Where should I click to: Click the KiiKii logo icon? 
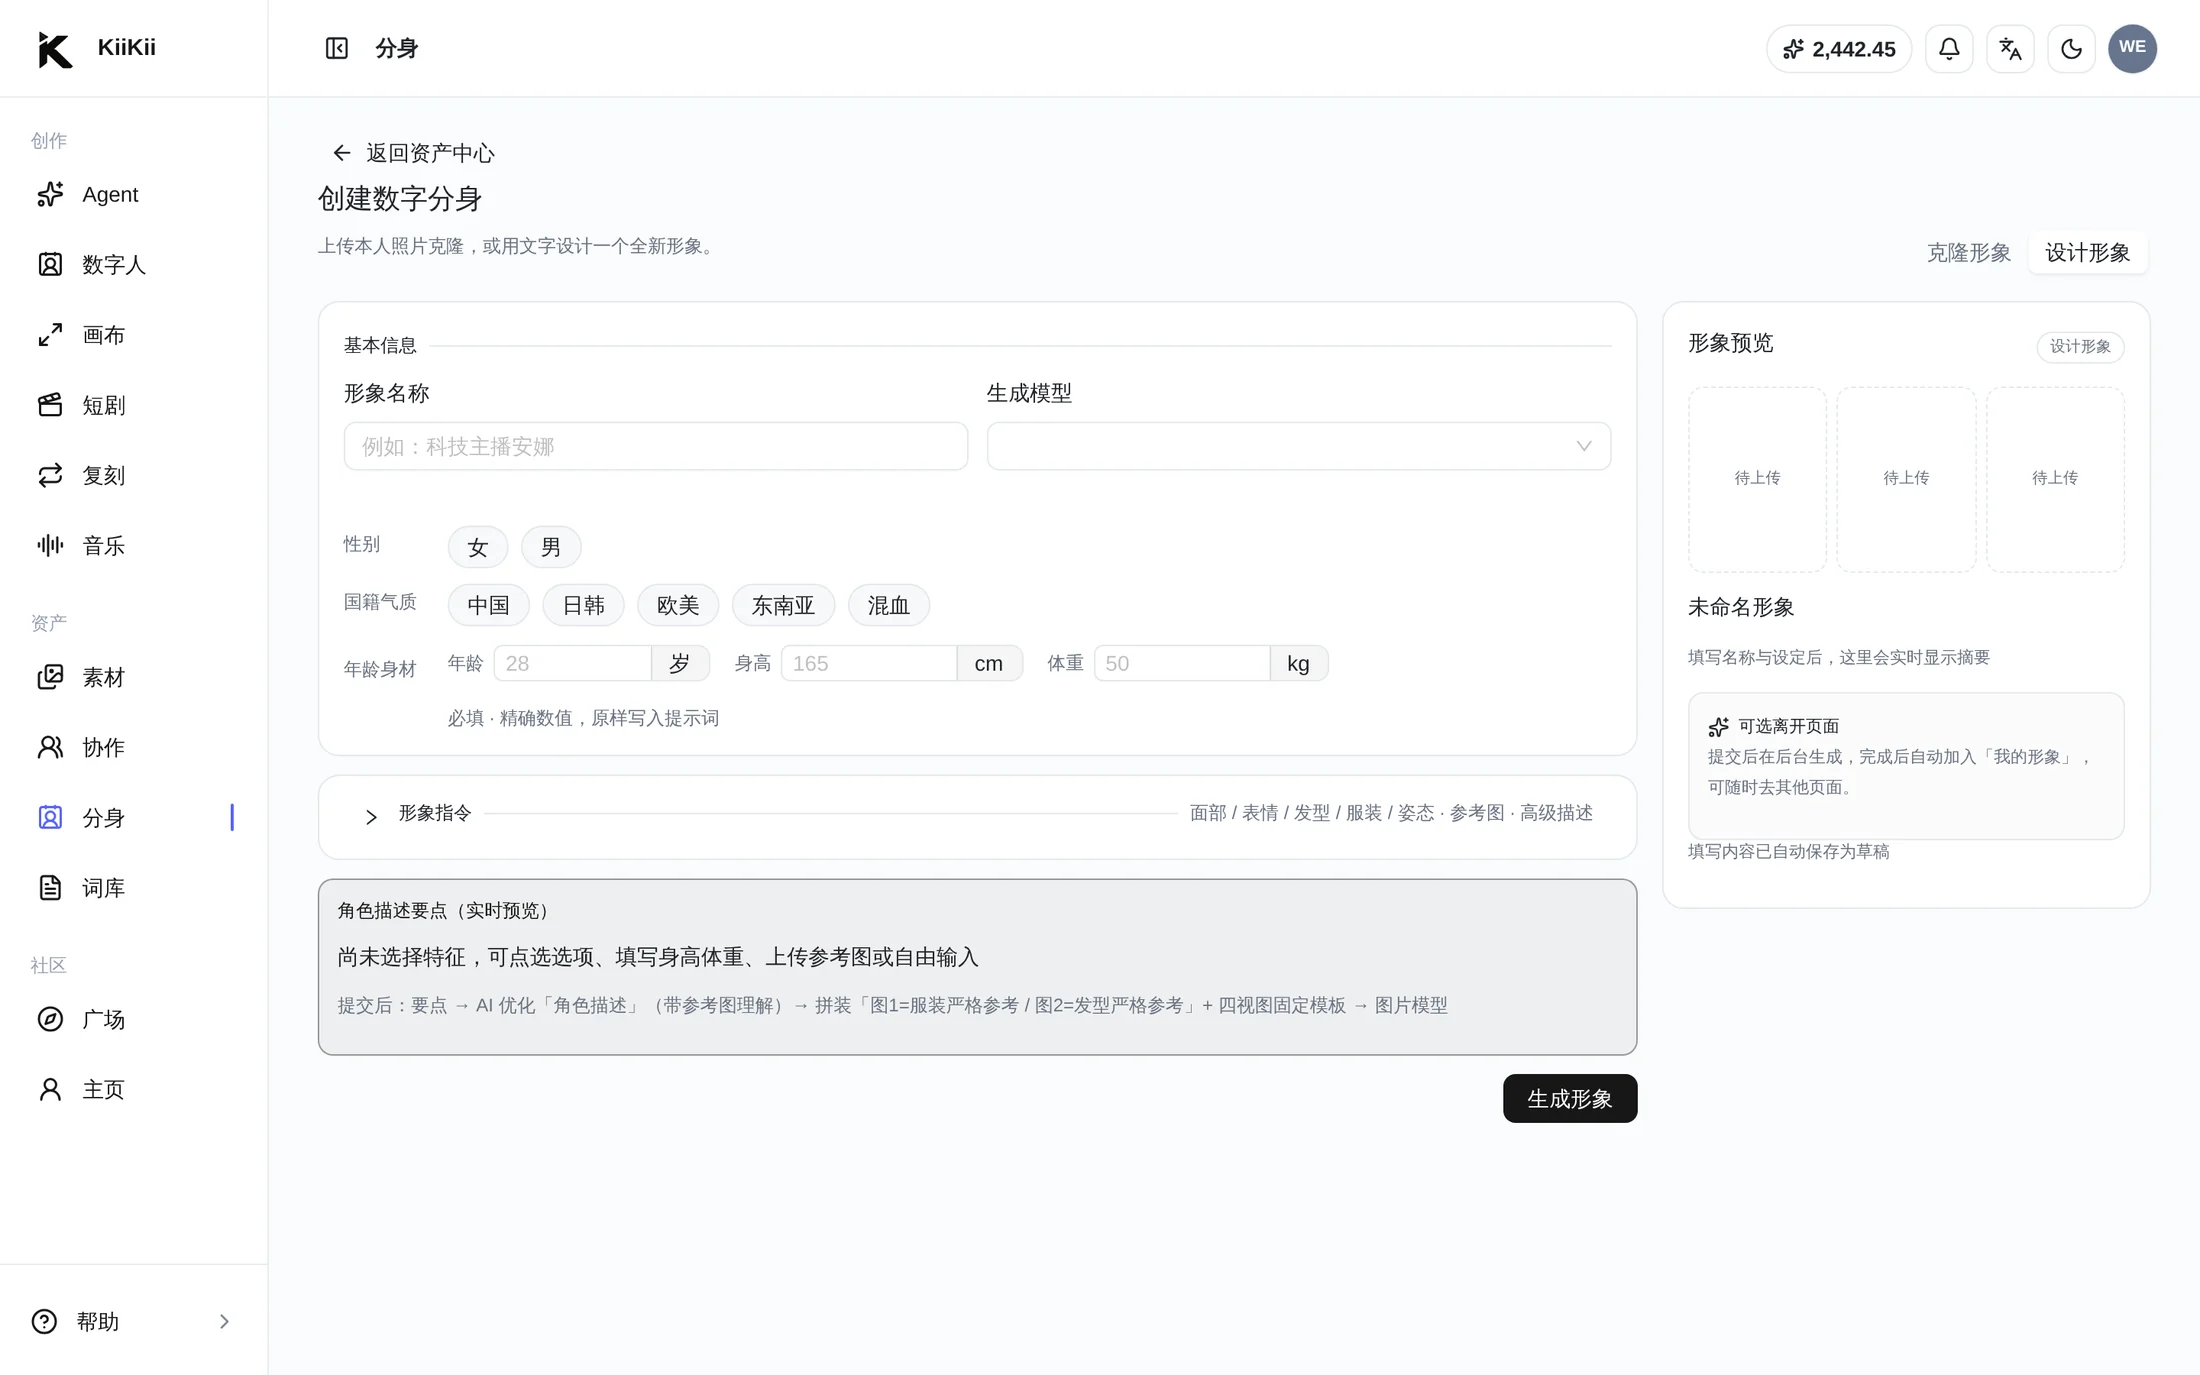(54, 49)
